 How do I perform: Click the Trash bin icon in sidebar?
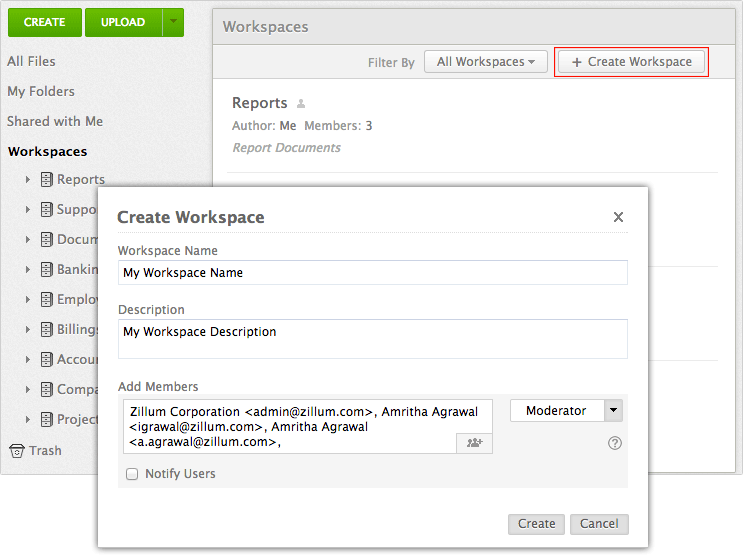(16, 451)
